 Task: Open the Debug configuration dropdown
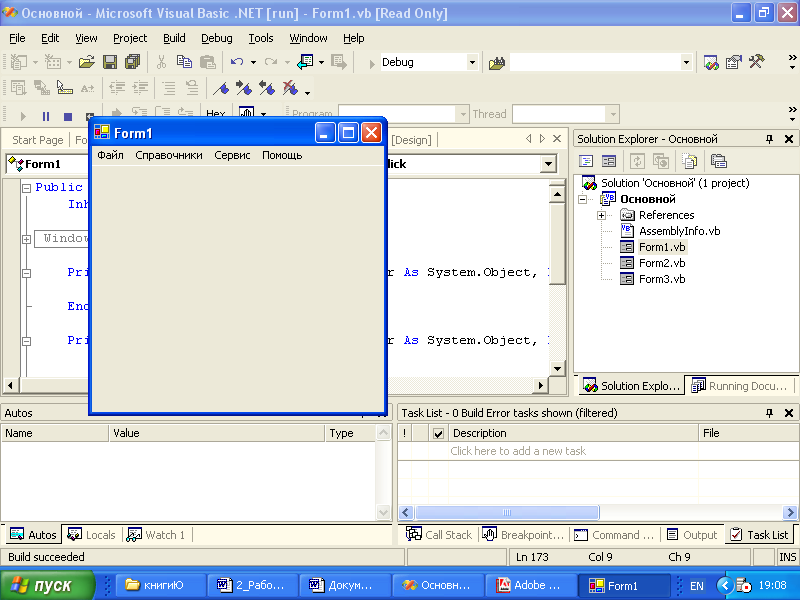(472, 63)
